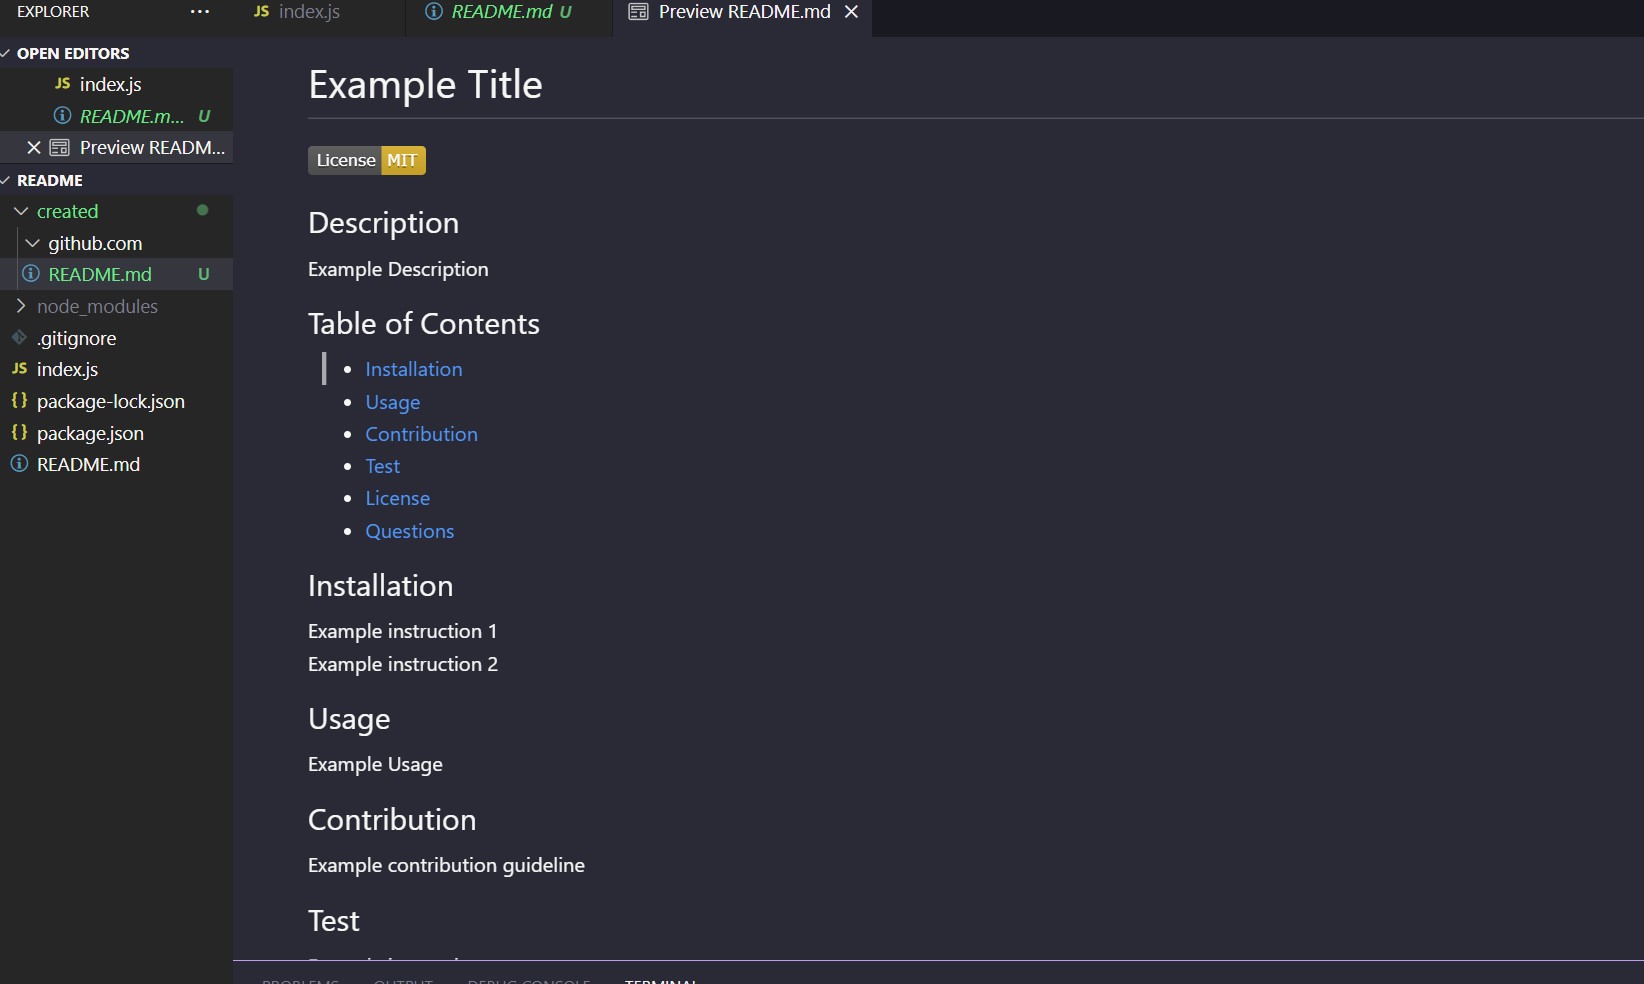Collapse the github.com folder

[x=34, y=243]
